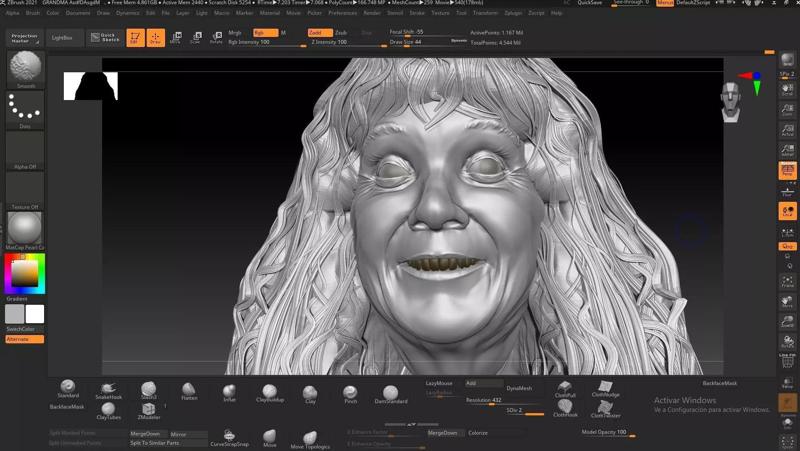Toggle the Rgb channel button
Image resolution: width=800 pixels, height=451 pixels.
pos(265,33)
